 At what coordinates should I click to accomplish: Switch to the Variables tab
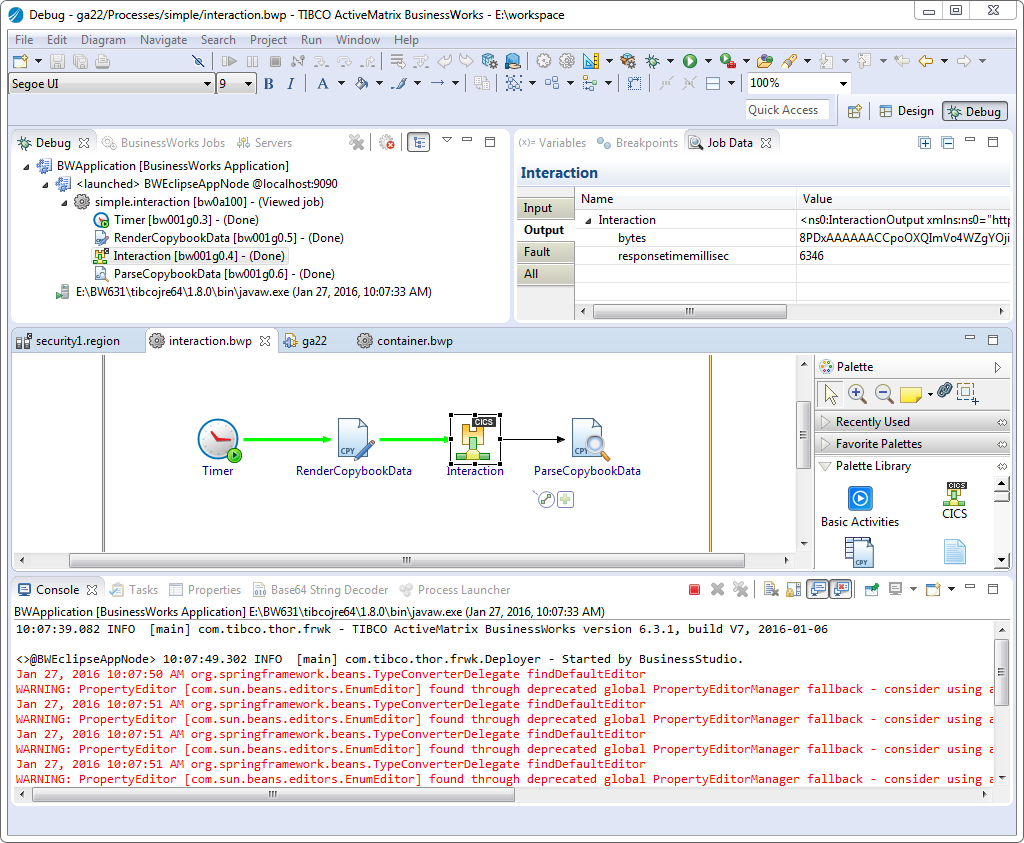click(x=552, y=143)
